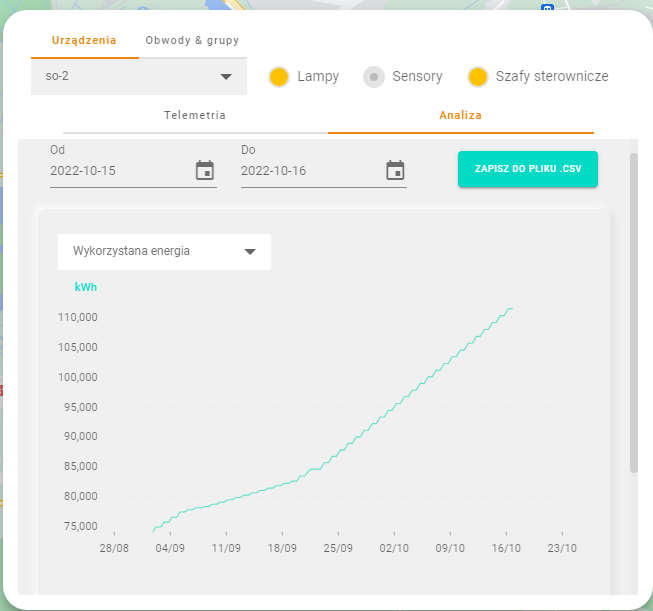This screenshot has width=653, height=611.
Task: Toggle the Lampy filter
Action: [x=279, y=77]
